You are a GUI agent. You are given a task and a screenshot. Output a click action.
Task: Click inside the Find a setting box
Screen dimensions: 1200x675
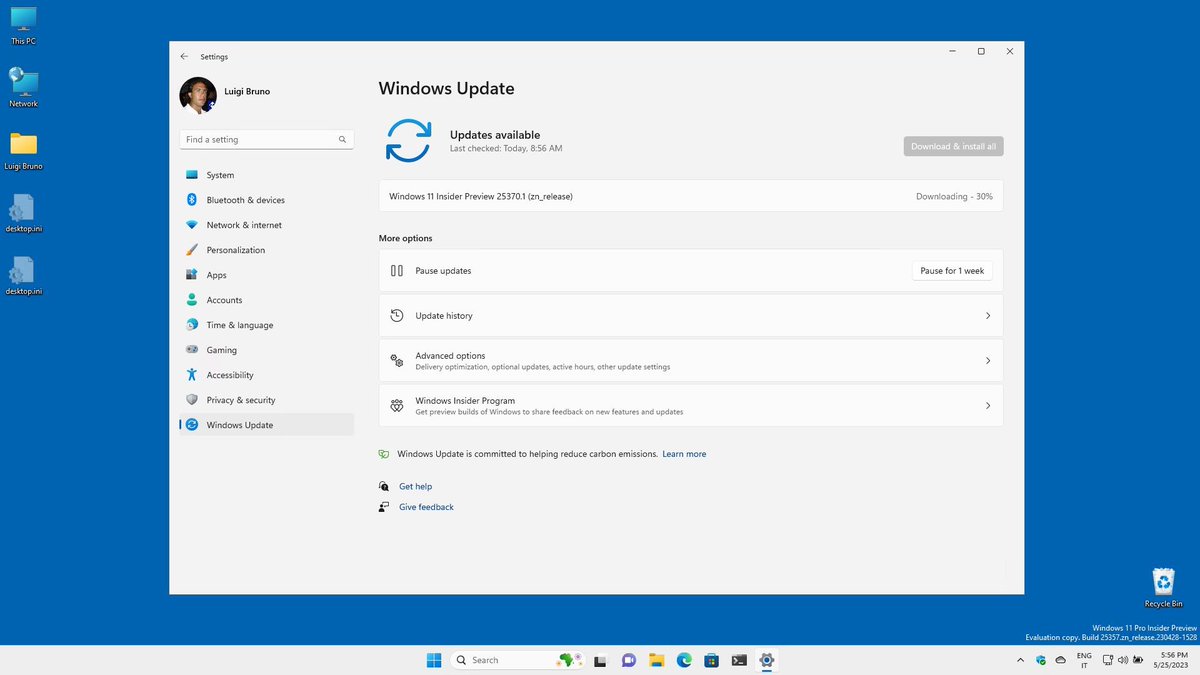(266, 140)
